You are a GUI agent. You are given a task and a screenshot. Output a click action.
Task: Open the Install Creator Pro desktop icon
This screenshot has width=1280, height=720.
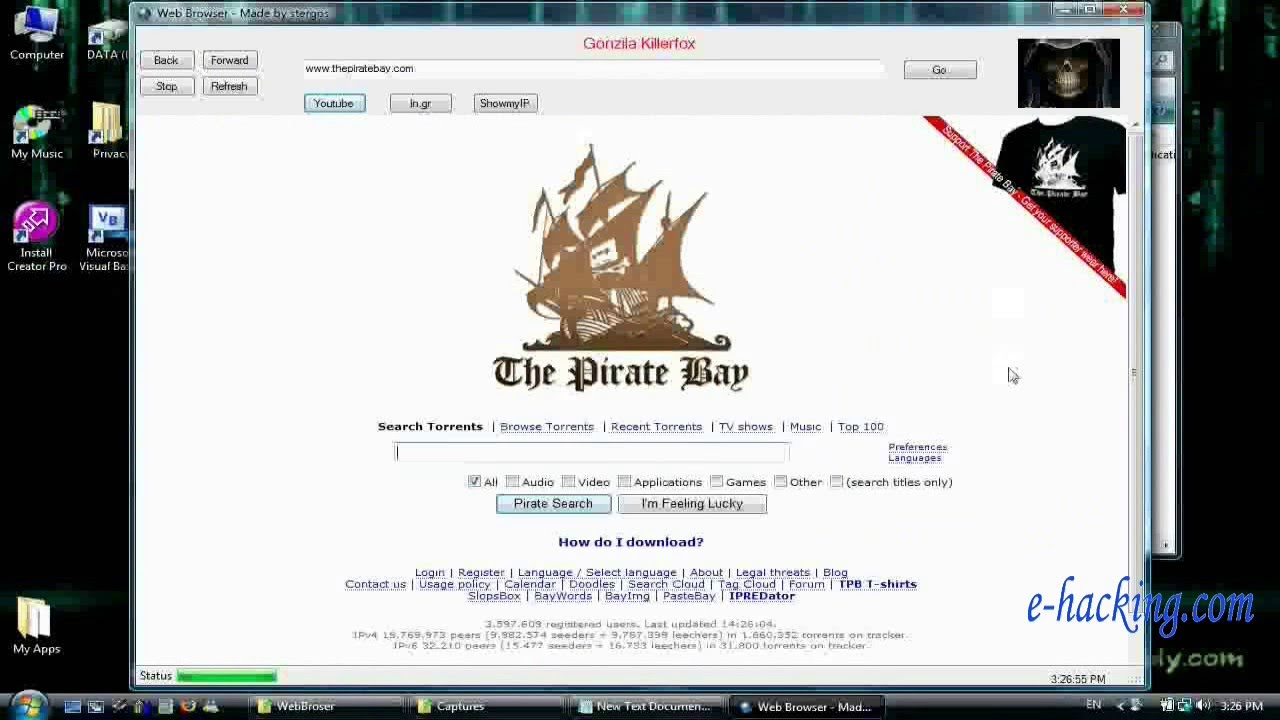pos(37,238)
